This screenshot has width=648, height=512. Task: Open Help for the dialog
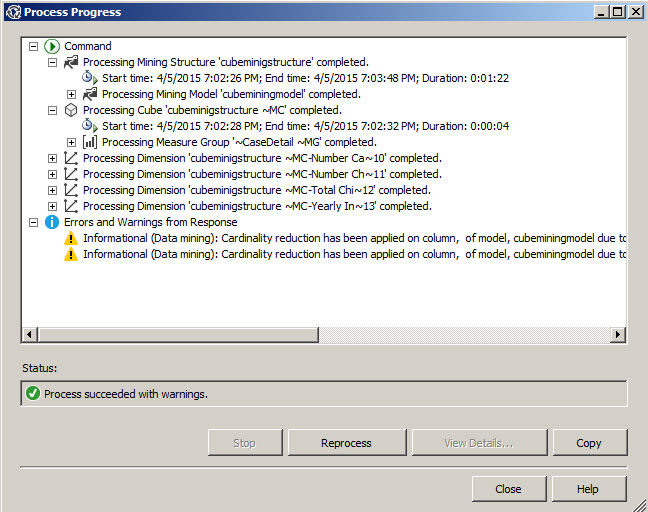(589, 489)
